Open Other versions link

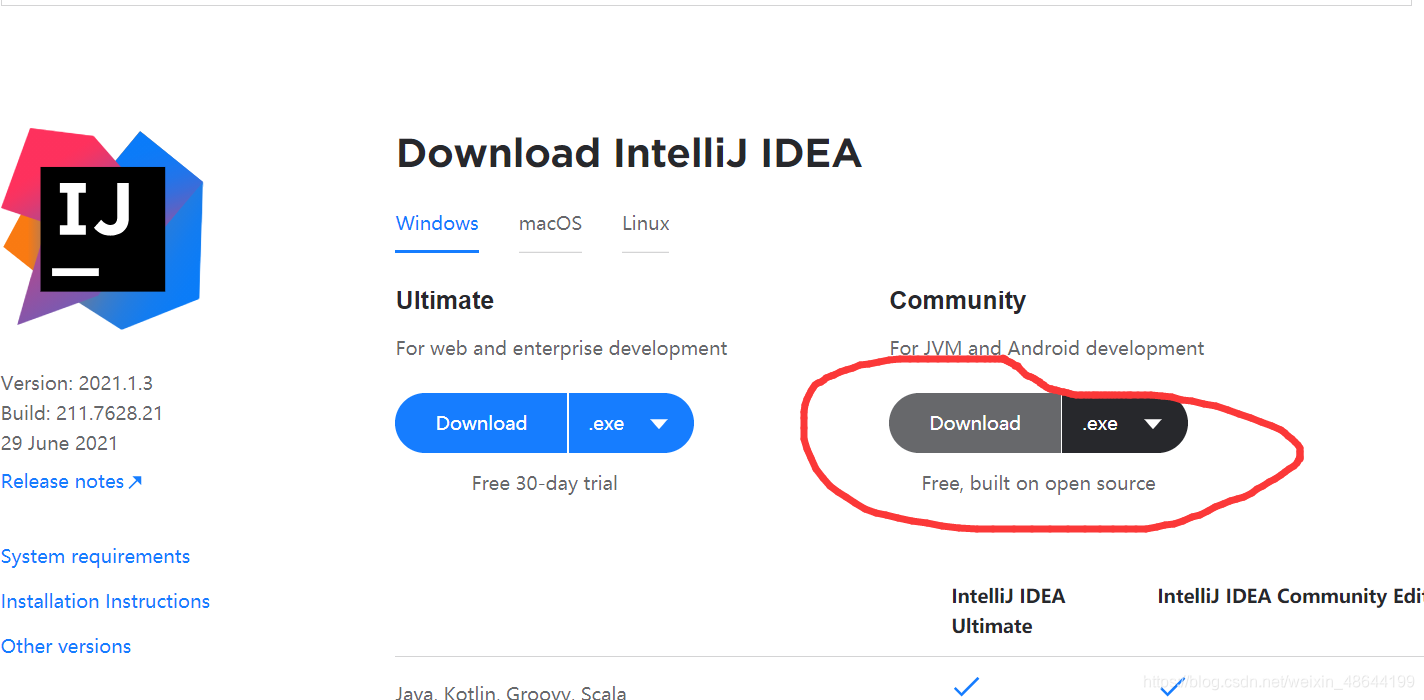[x=66, y=647]
